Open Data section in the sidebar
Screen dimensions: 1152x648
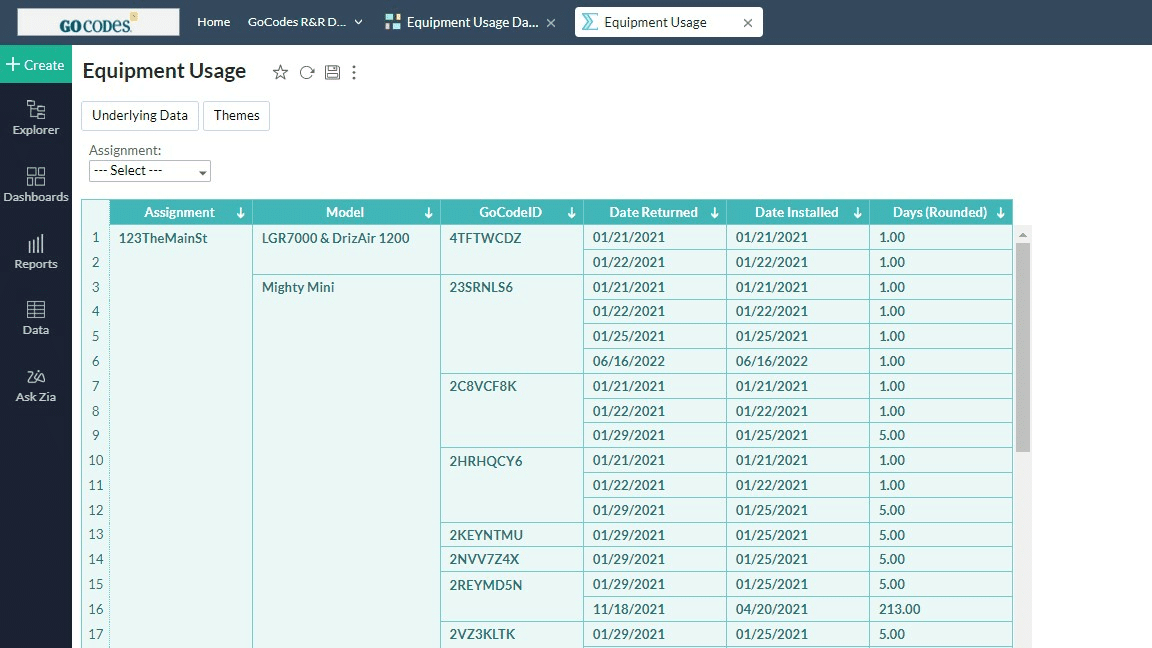tap(36, 317)
